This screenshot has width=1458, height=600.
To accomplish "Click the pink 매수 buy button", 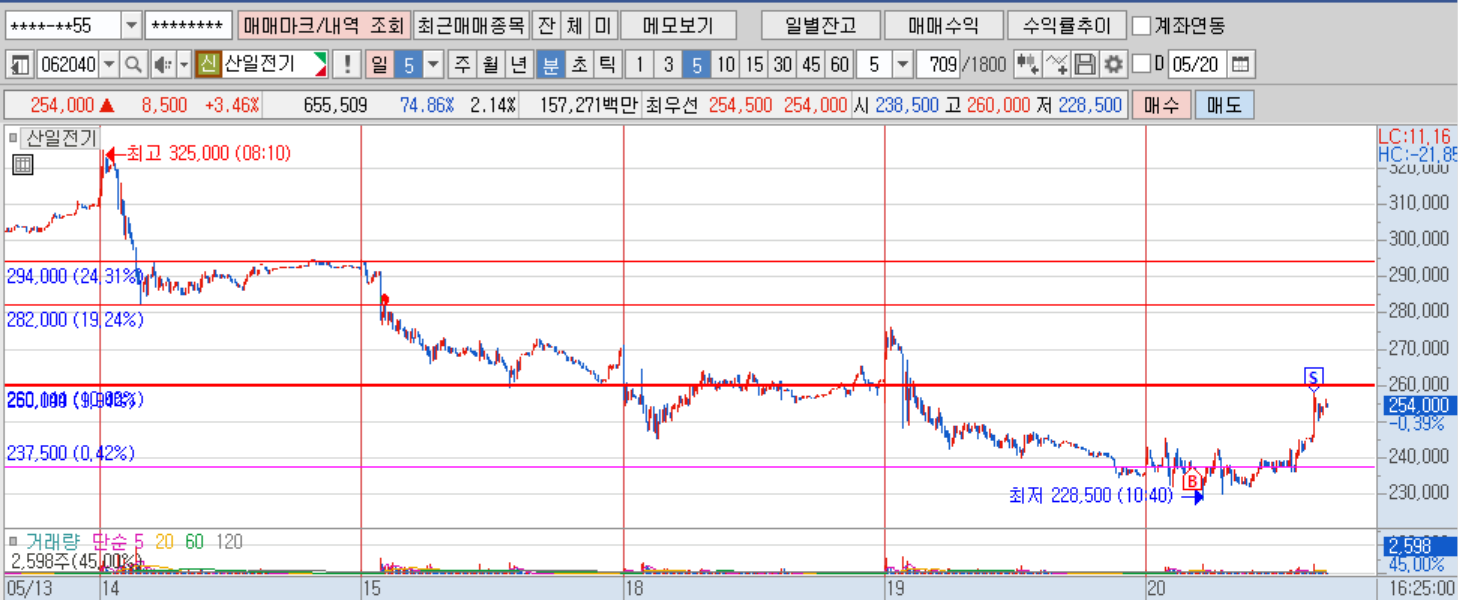I will [1162, 105].
